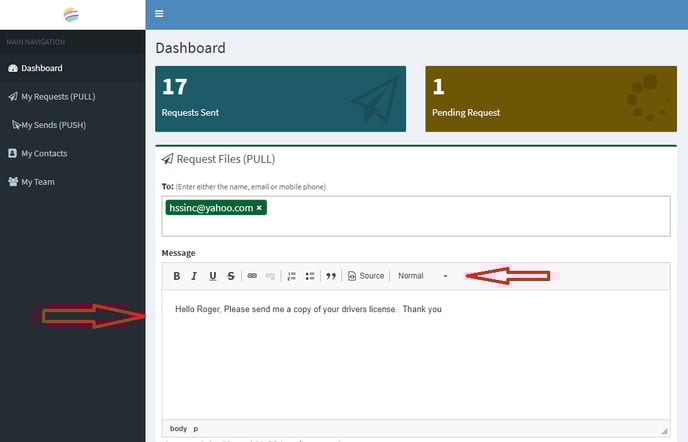Image resolution: width=688 pixels, height=442 pixels.
Task: Switch editor to Source view
Action: pyautogui.click(x=366, y=276)
